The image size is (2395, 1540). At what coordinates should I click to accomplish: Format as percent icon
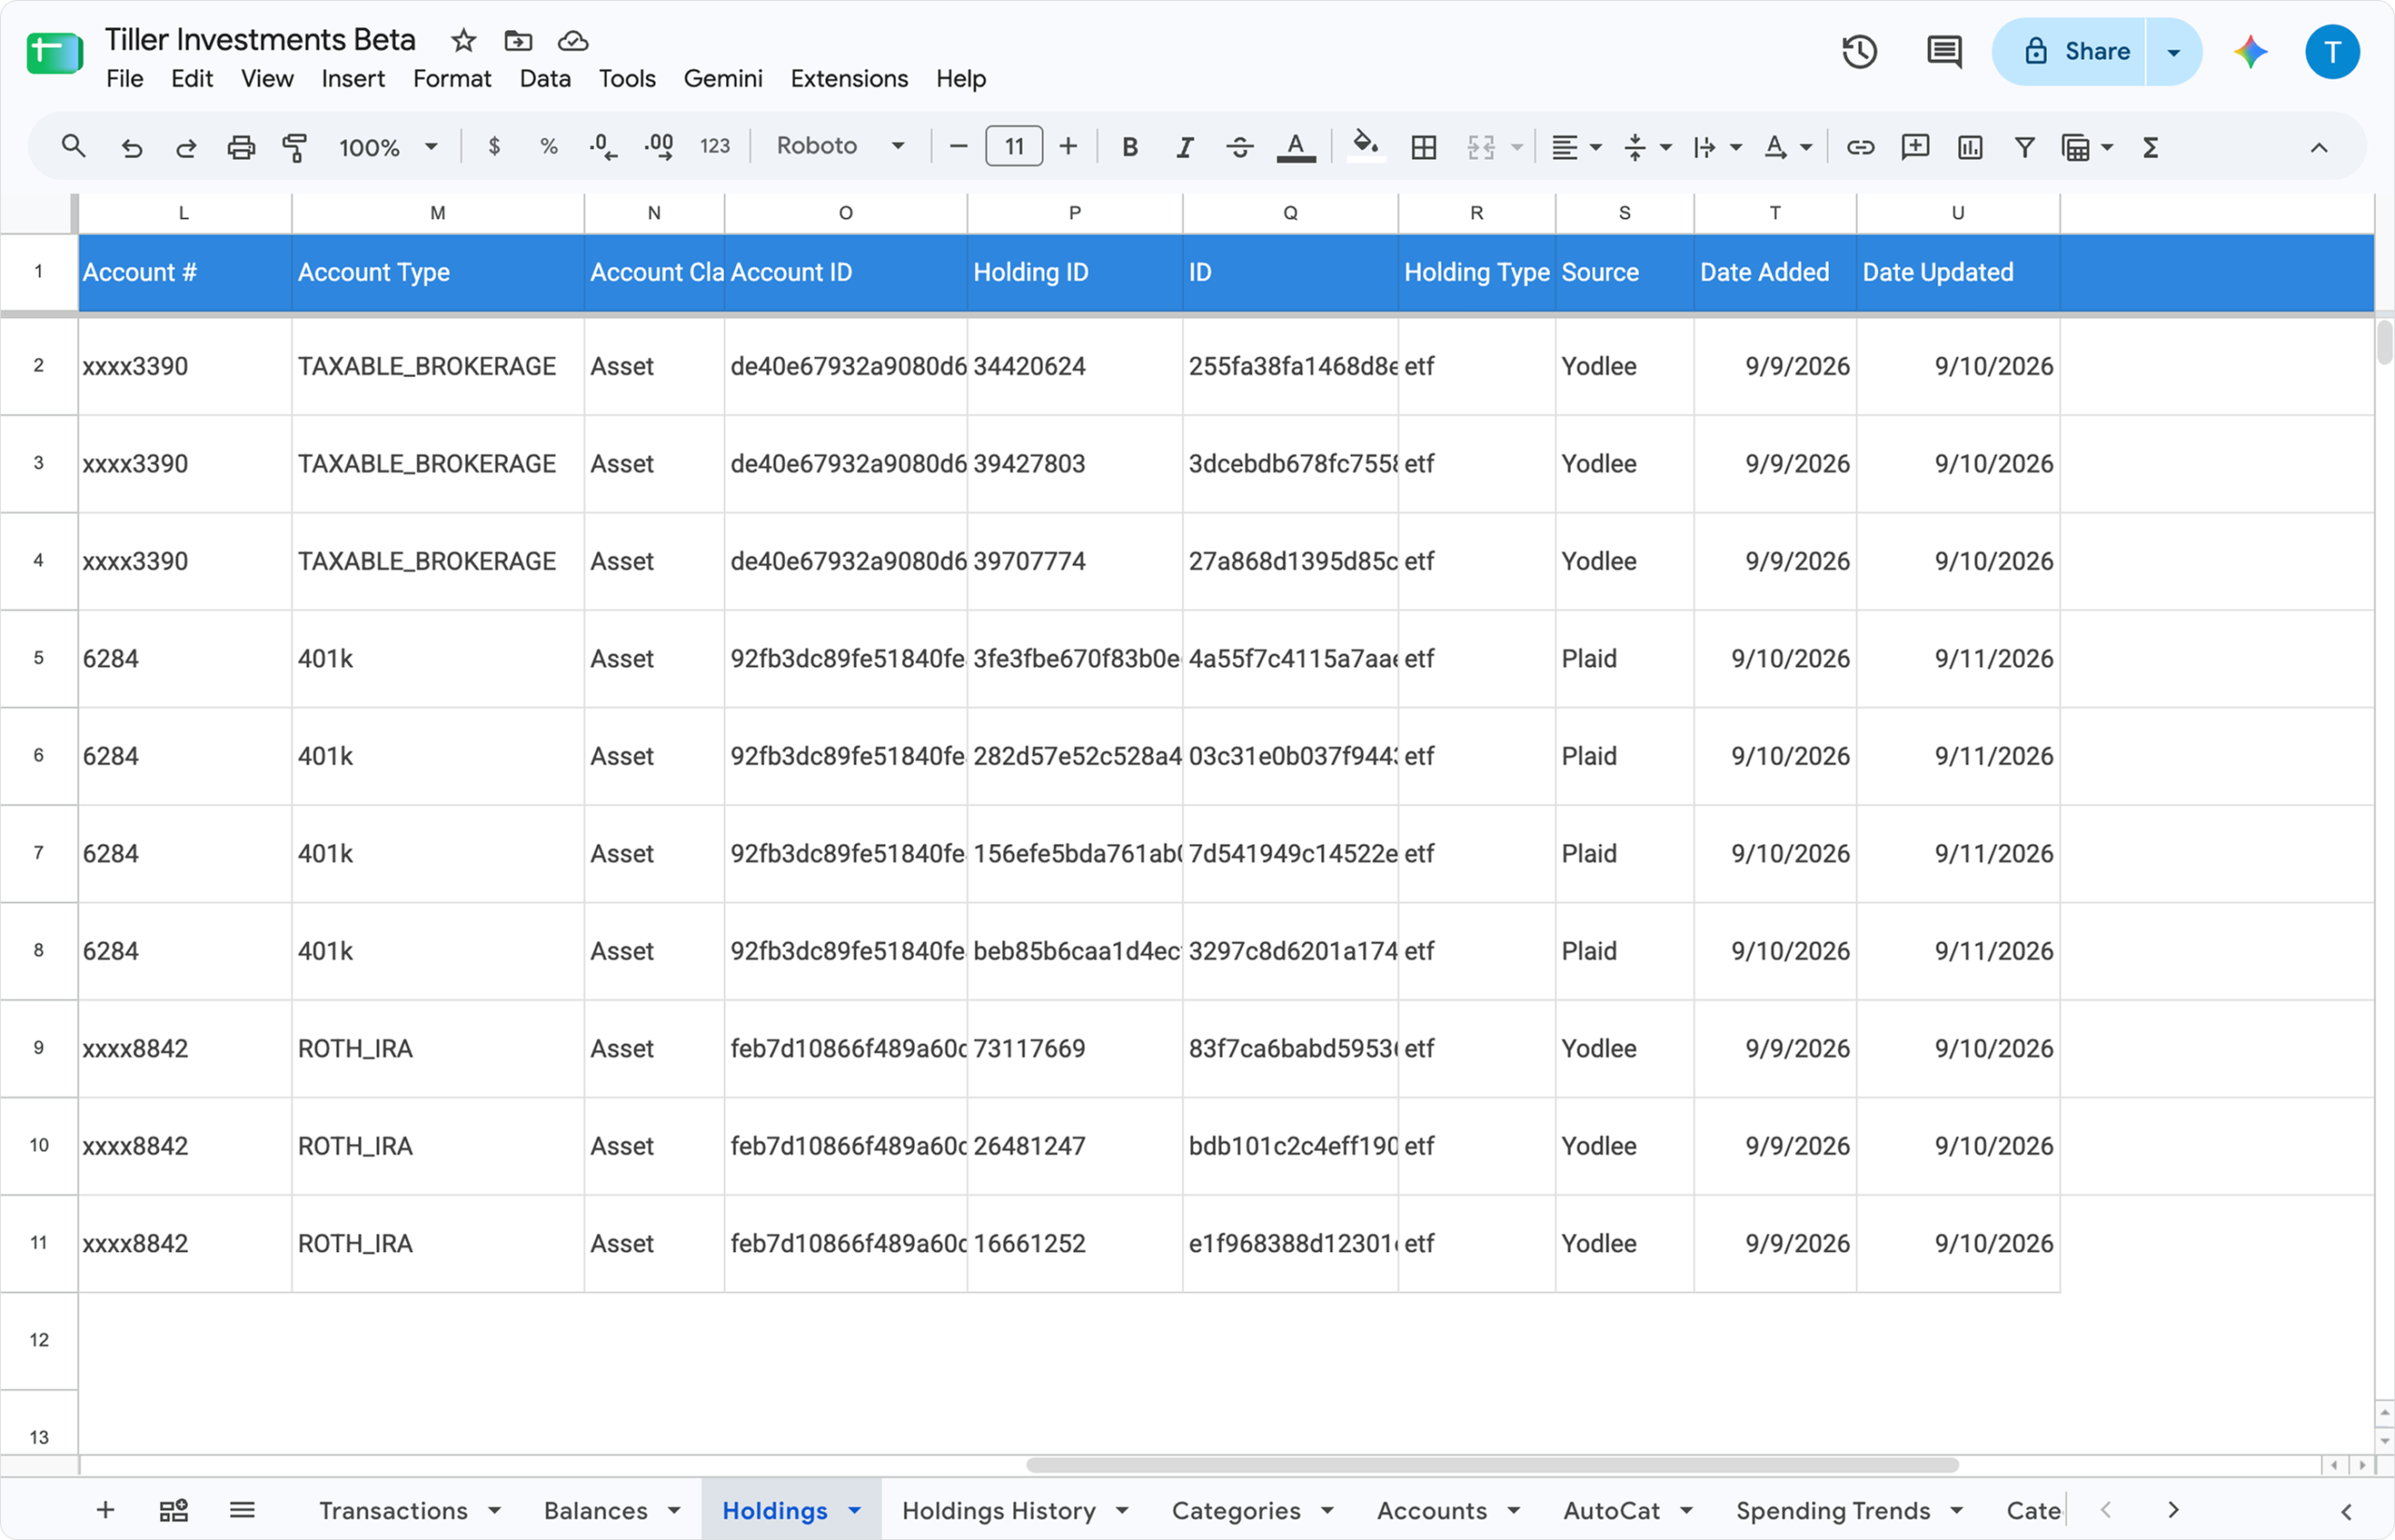(548, 147)
